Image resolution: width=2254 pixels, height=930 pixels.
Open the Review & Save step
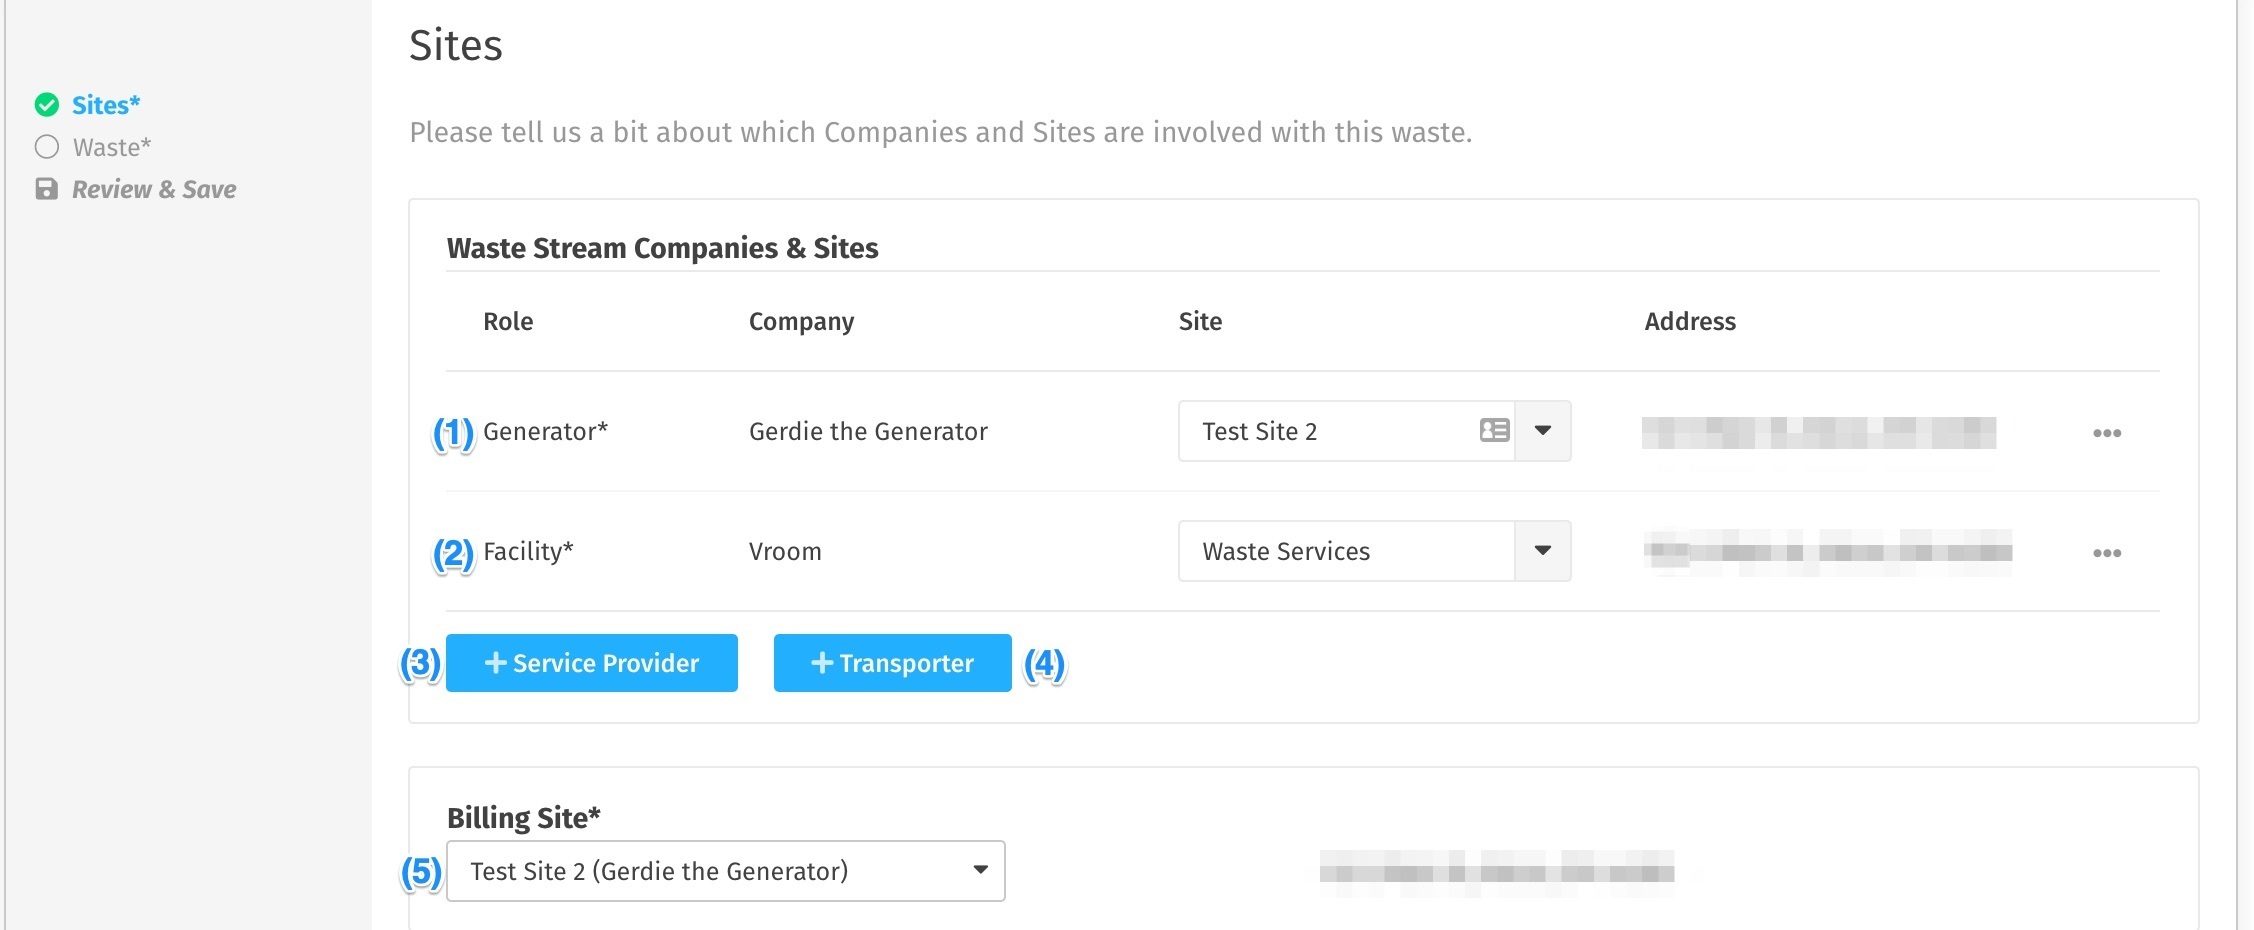pos(154,189)
